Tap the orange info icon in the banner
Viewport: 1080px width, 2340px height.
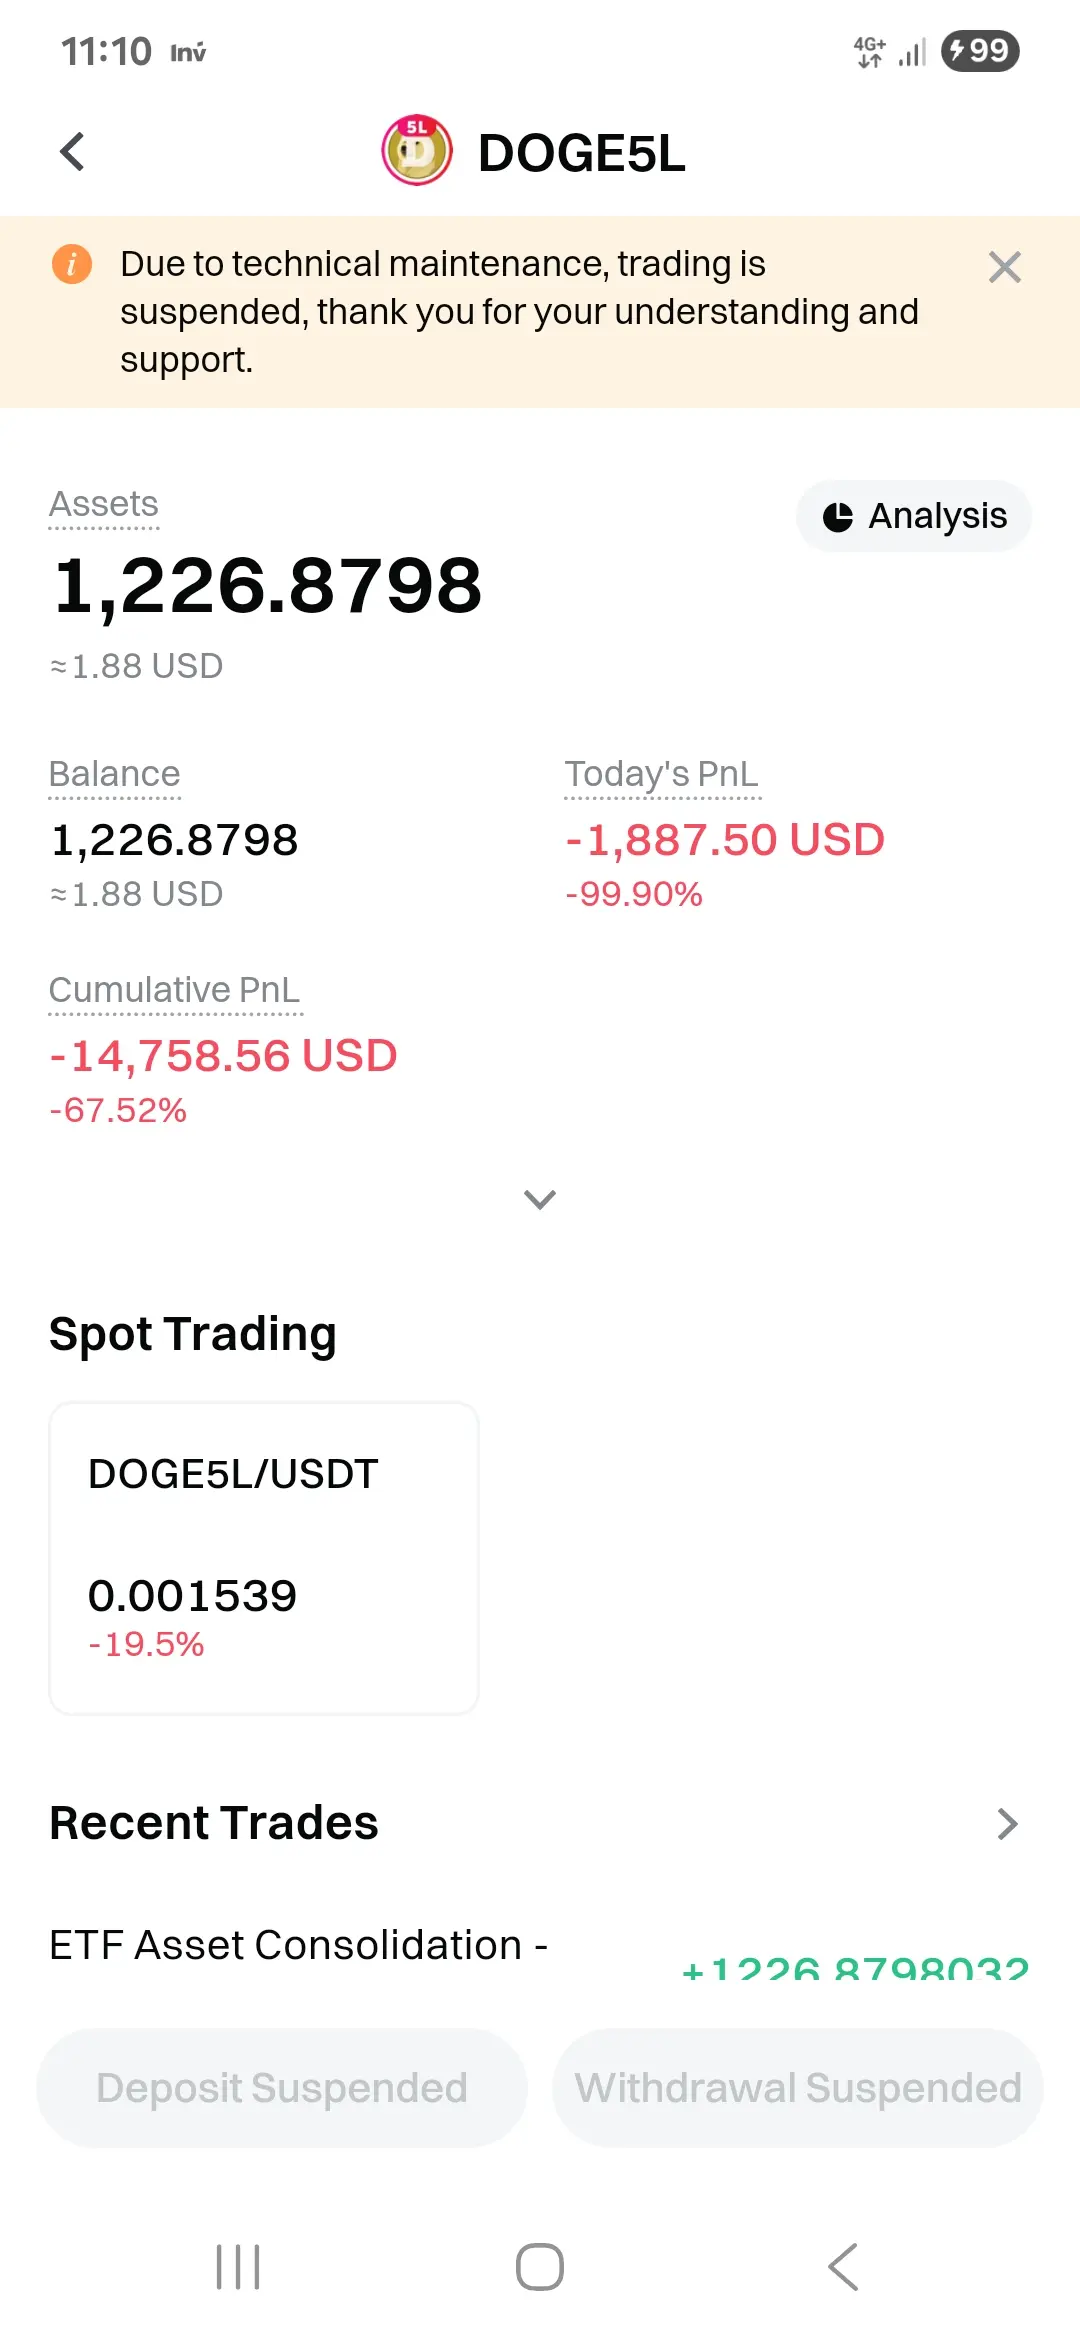tap(72, 264)
